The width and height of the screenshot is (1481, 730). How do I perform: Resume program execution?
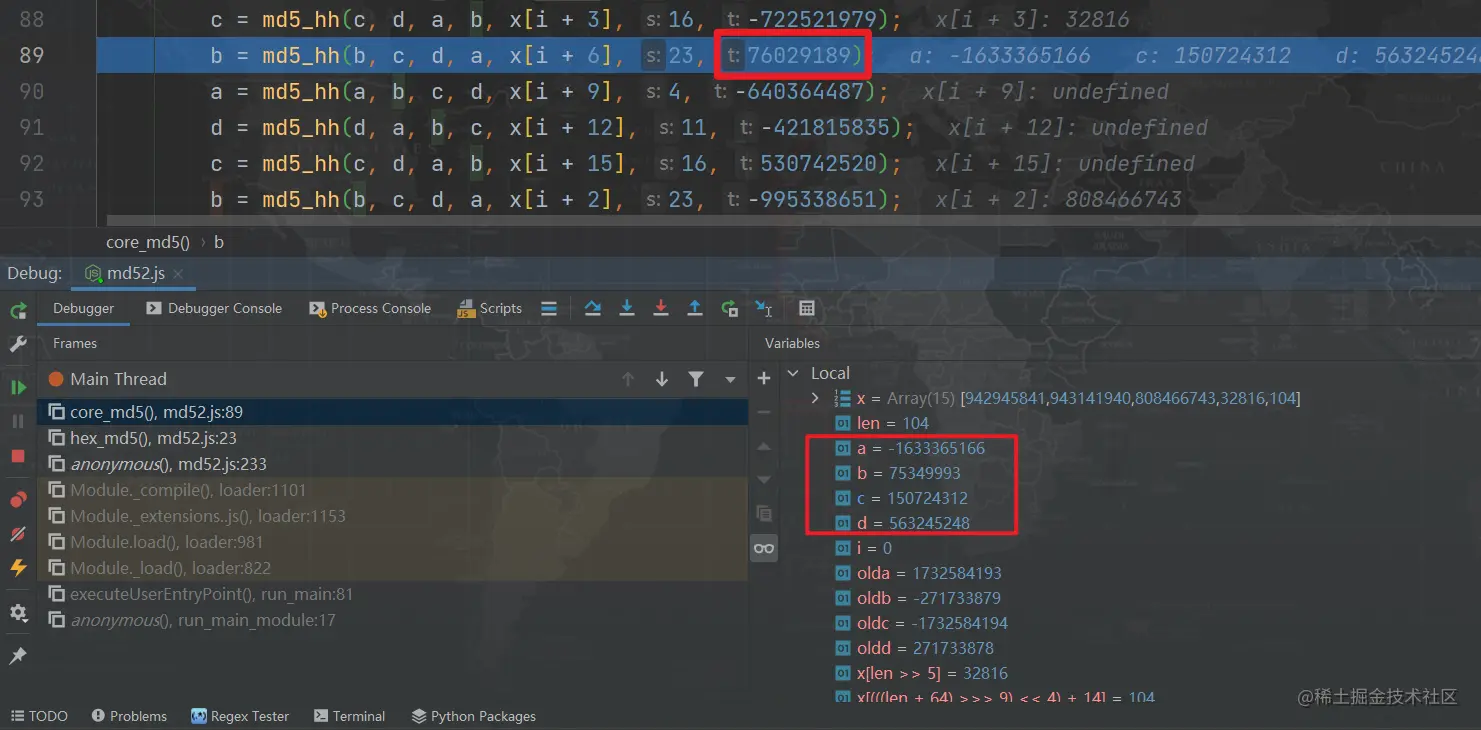pos(18,387)
